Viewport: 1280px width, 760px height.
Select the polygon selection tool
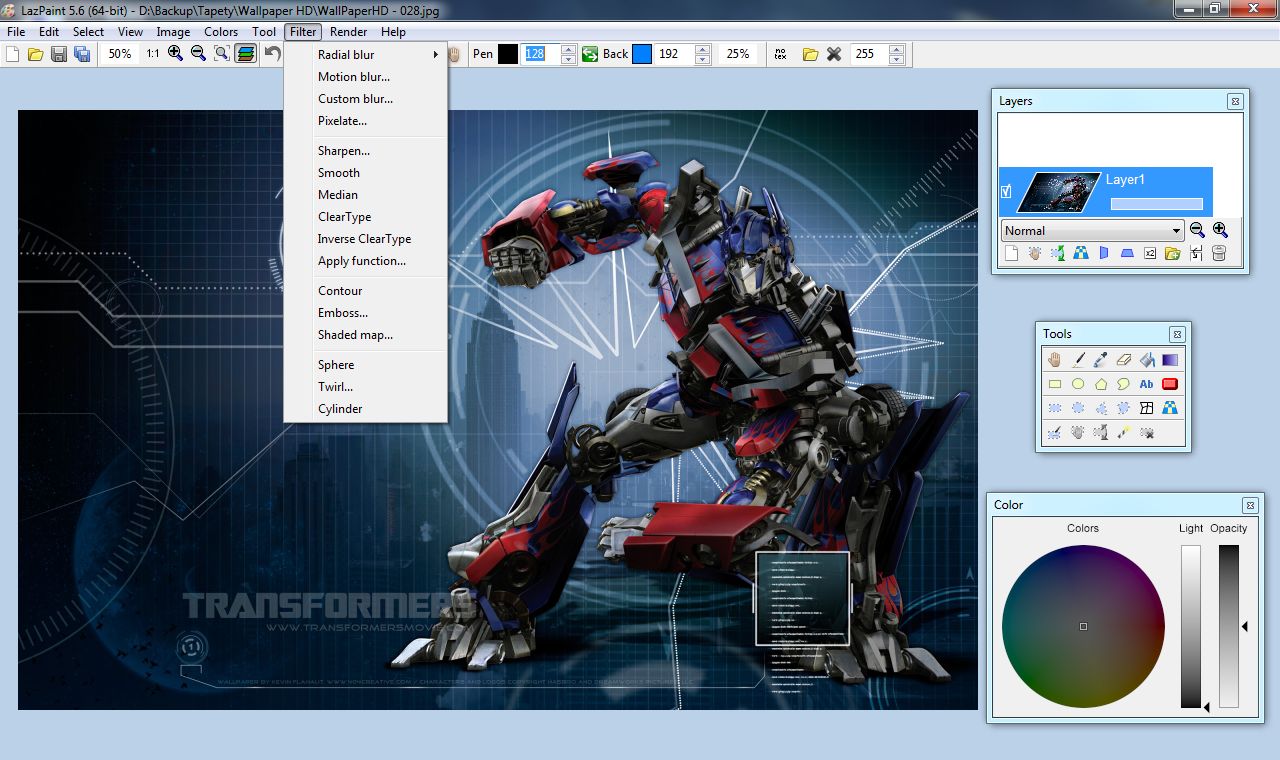(1101, 408)
